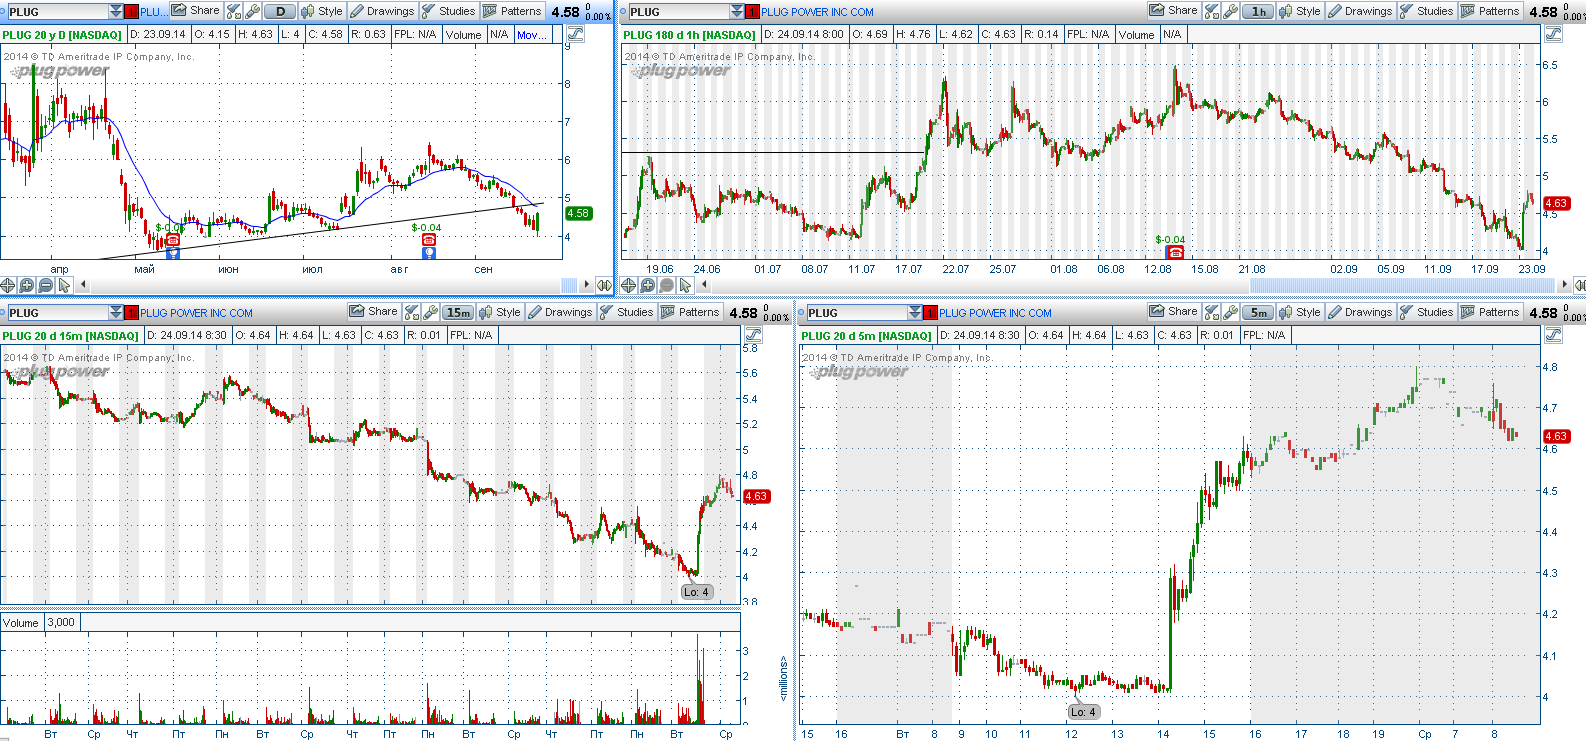Click the PLUG POWER INC COM link in the 5m chart
1586x741 pixels.
pyautogui.click(x=995, y=313)
